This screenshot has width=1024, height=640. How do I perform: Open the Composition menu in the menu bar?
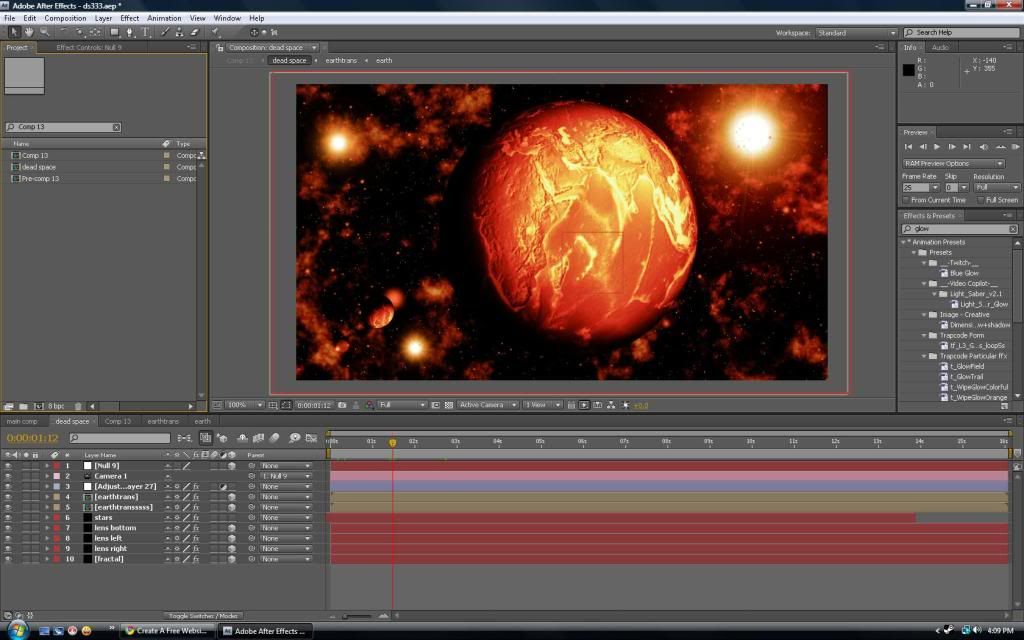click(x=65, y=18)
